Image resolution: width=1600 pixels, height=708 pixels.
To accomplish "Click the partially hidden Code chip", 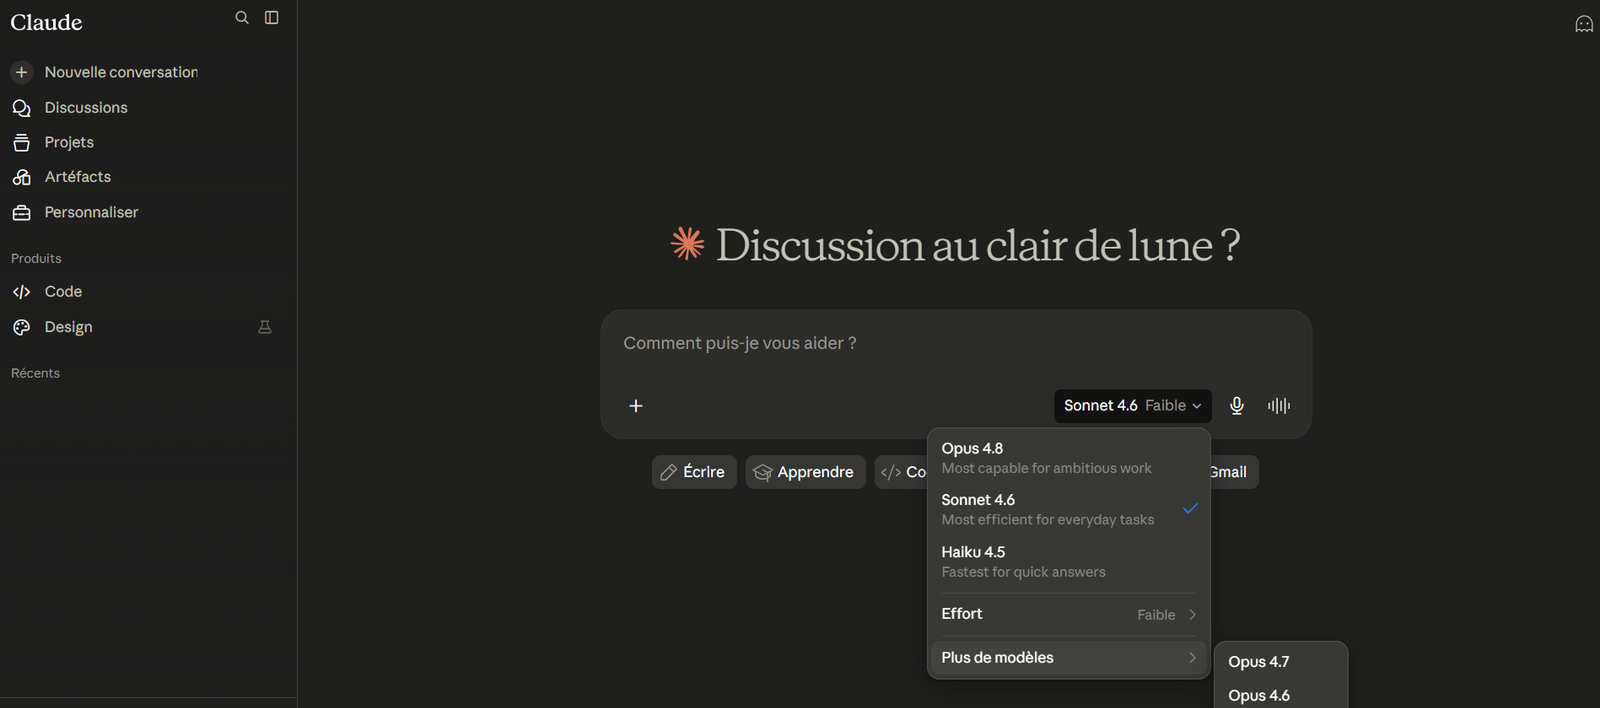I will [x=902, y=472].
